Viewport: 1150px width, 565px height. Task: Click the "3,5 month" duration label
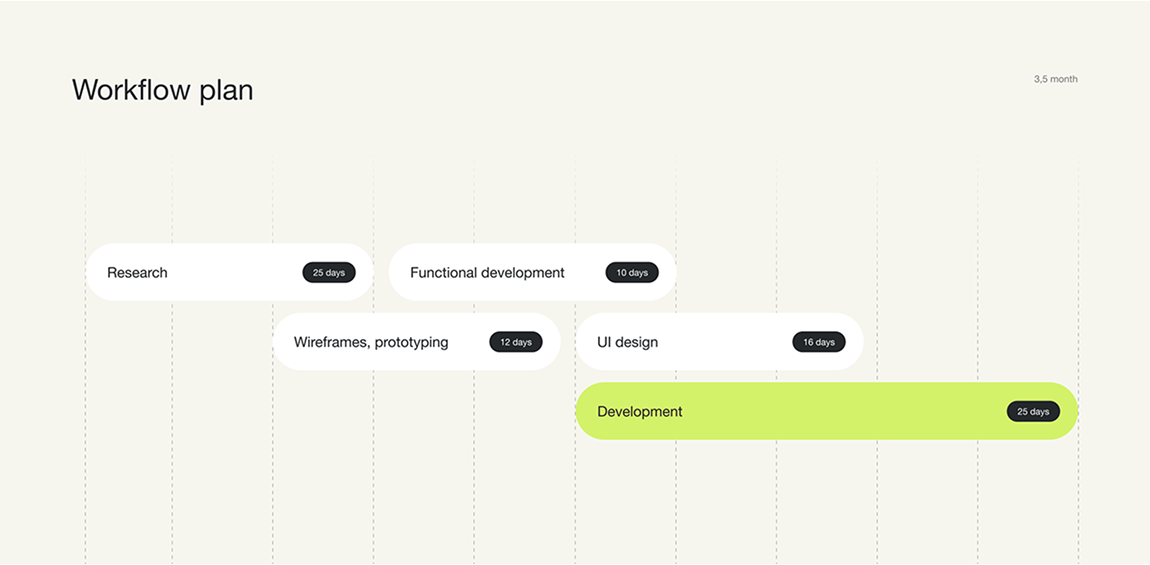(1055, 79)
